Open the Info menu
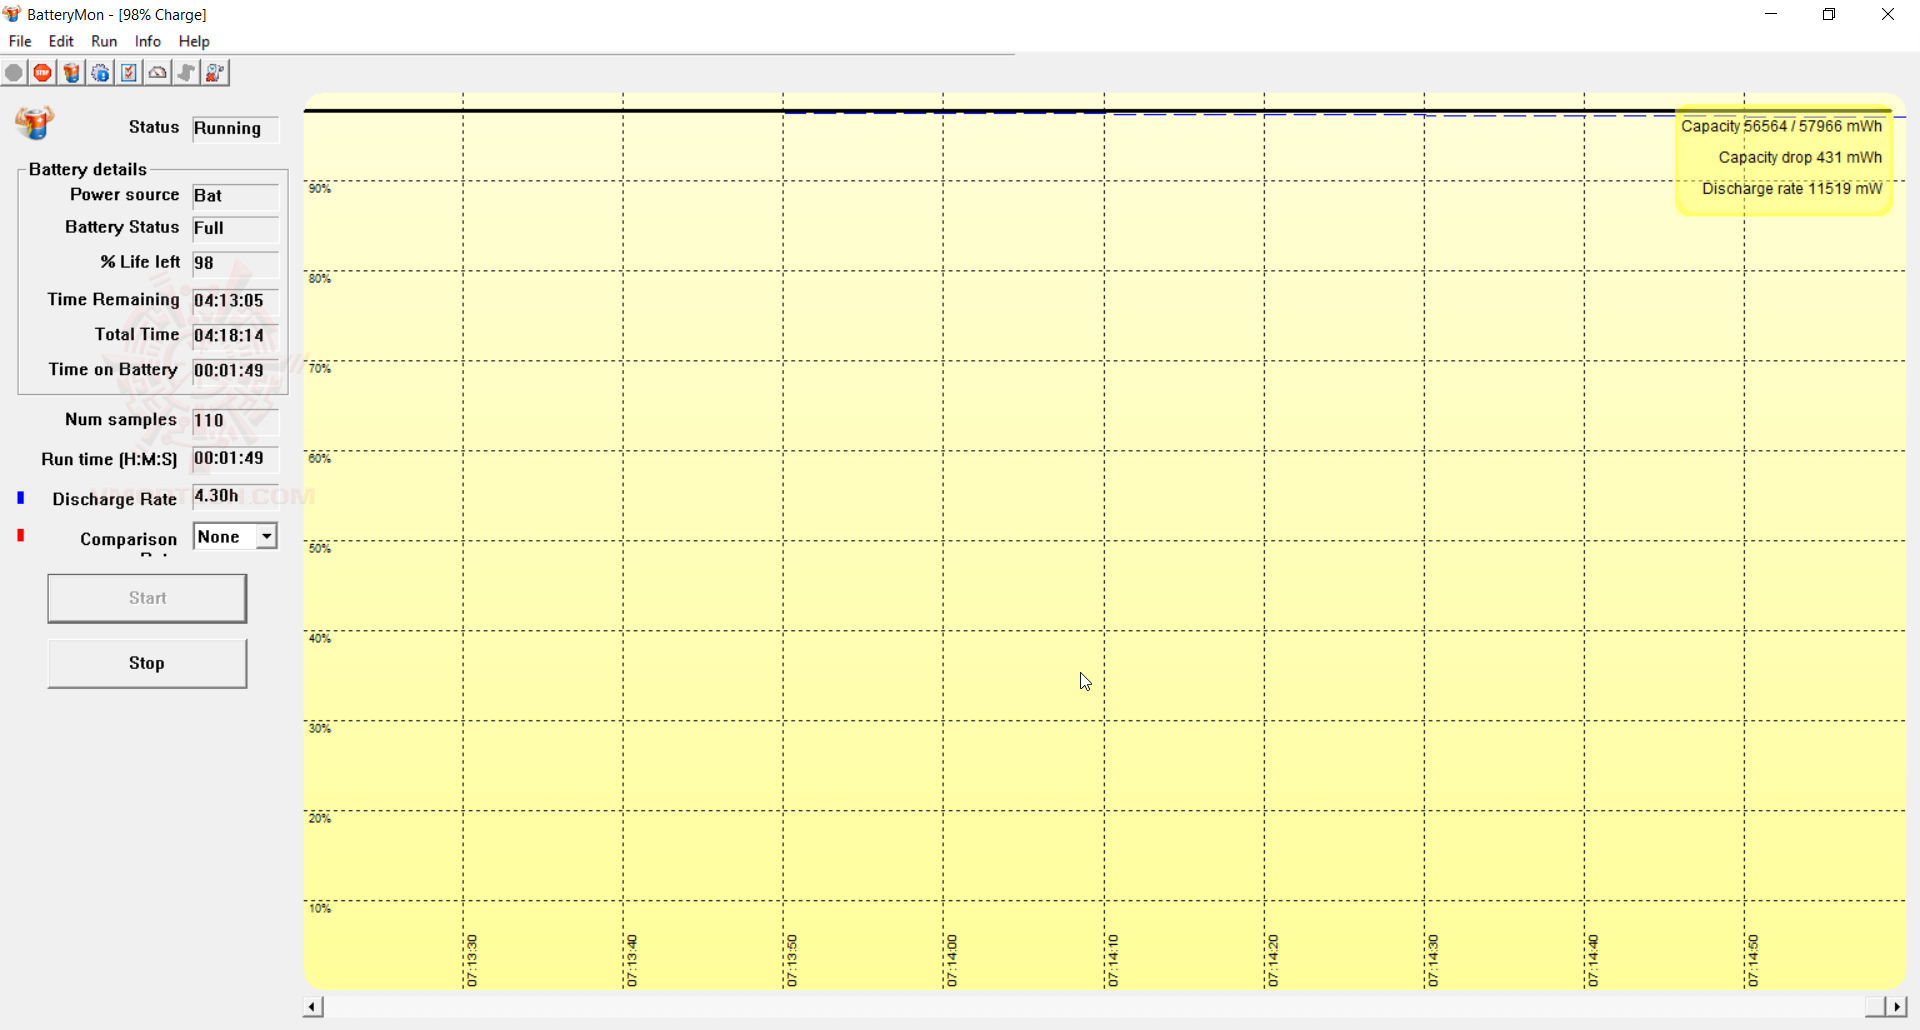1920x1030 pixels. pyautogui.click(x=148, y=41)
